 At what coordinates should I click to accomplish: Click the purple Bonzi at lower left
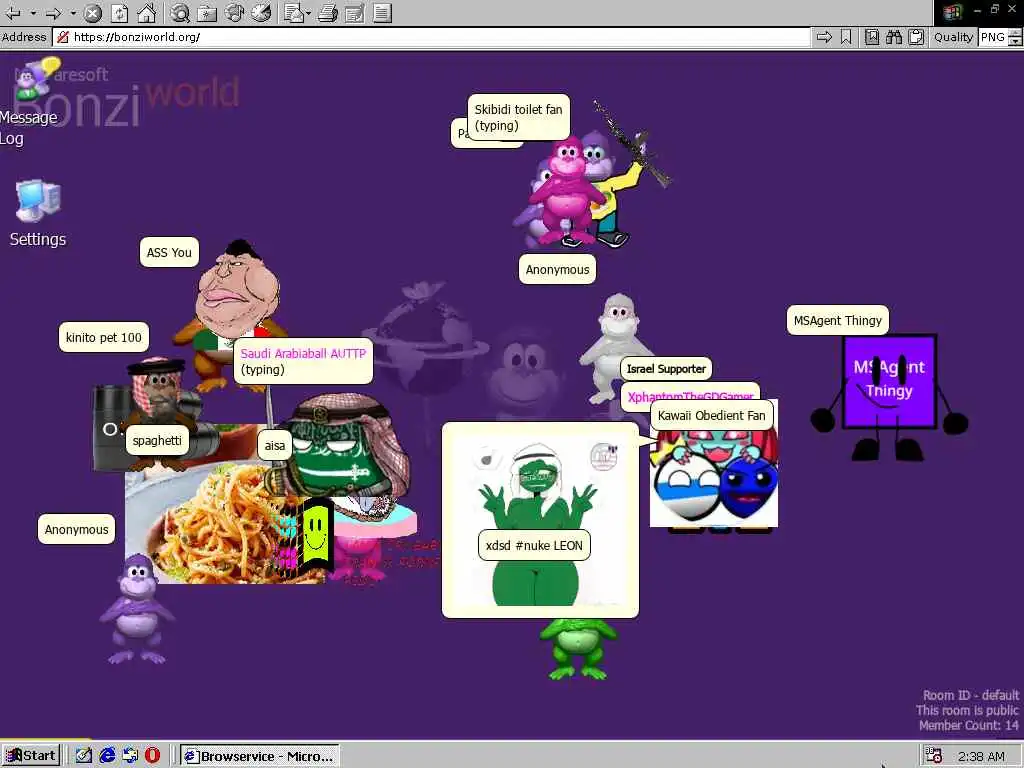pos(137,609)
